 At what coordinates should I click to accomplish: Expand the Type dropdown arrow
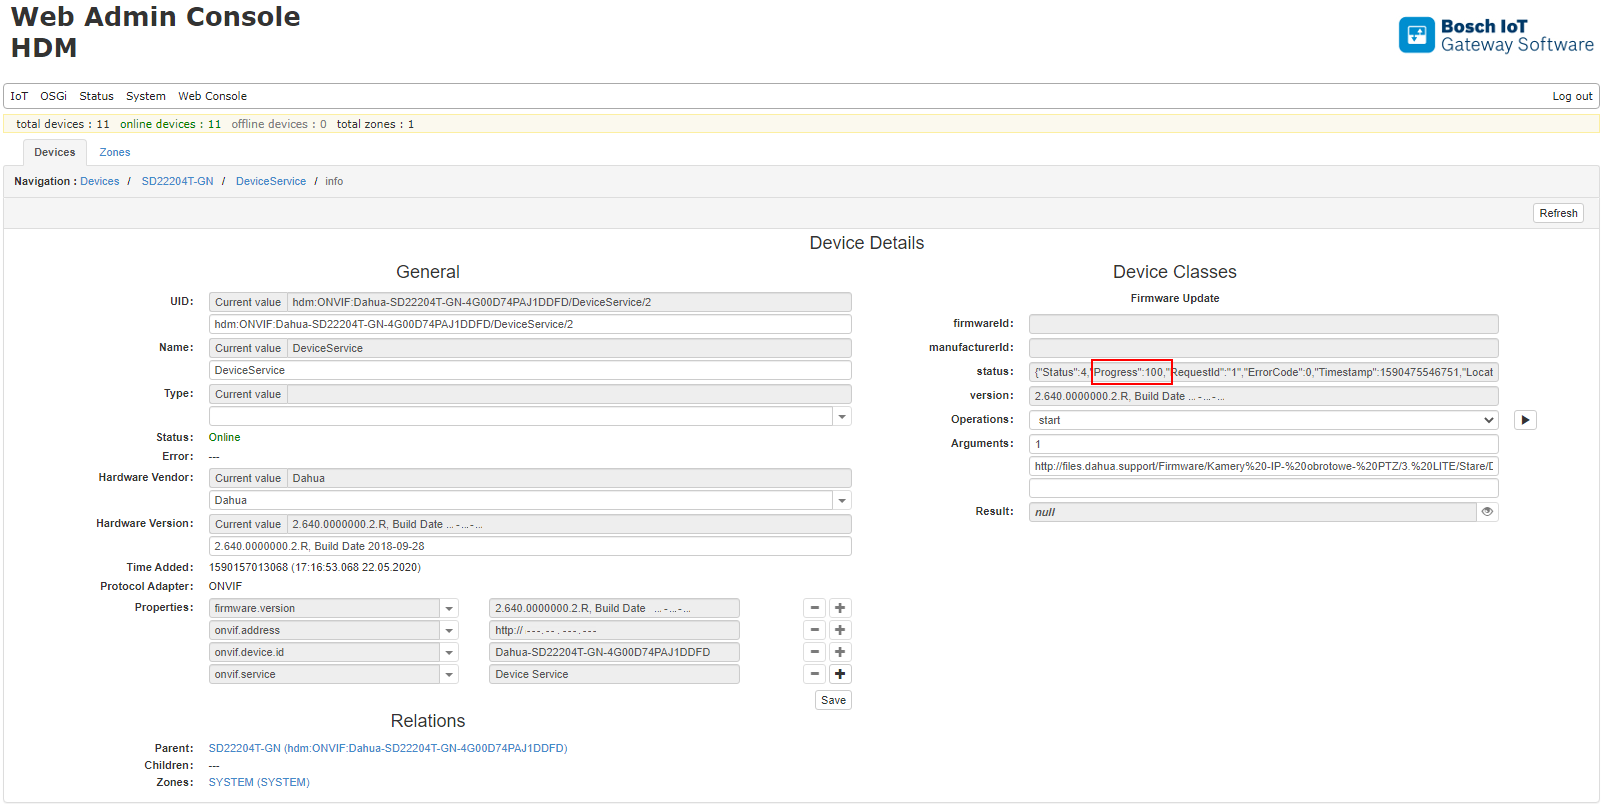(x=842, y=416)
